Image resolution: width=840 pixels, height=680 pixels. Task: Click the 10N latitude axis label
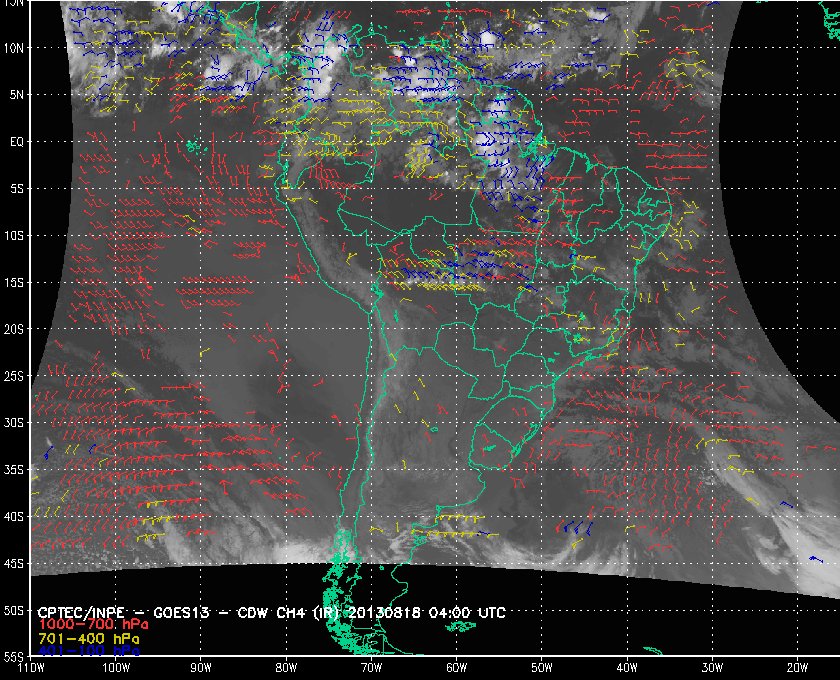(14, 48)
